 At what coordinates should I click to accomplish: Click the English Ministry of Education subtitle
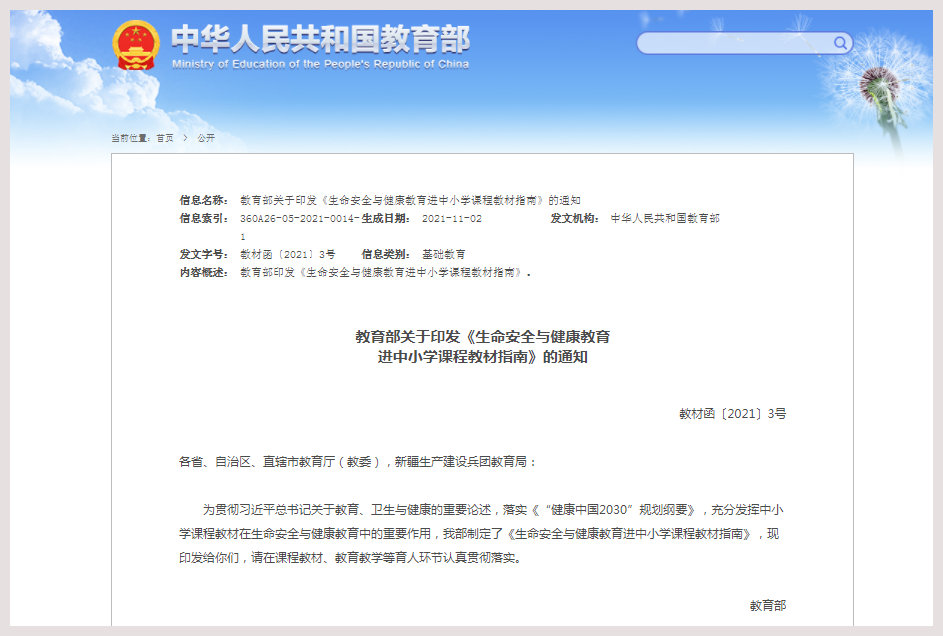click(320, 64)
